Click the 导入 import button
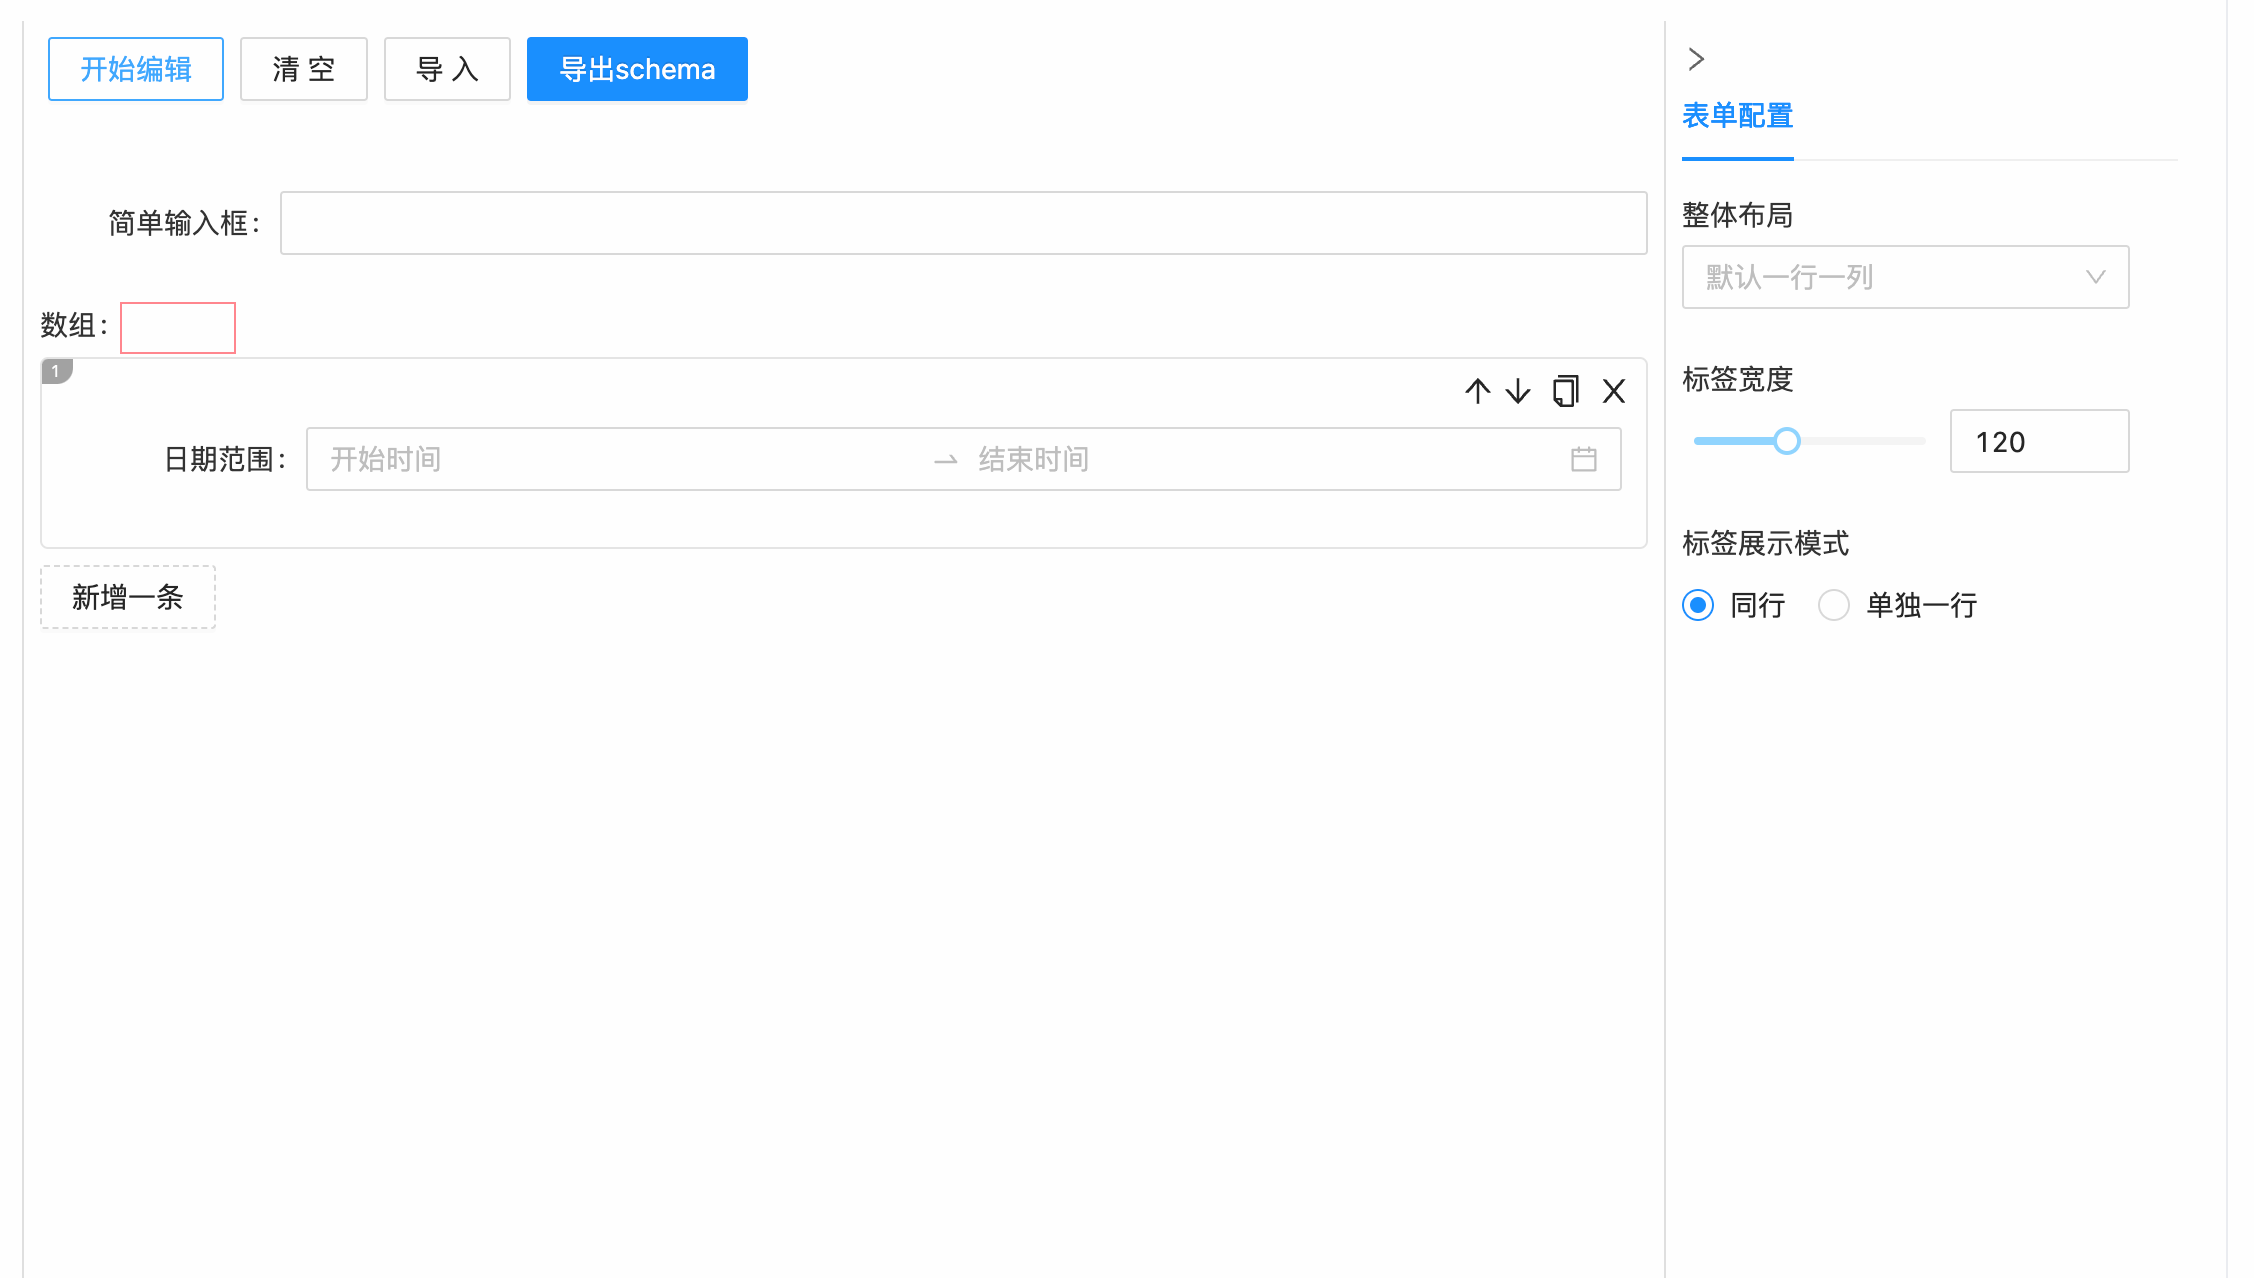Viewport: 2254px width, 1278px height. [447, 69]
